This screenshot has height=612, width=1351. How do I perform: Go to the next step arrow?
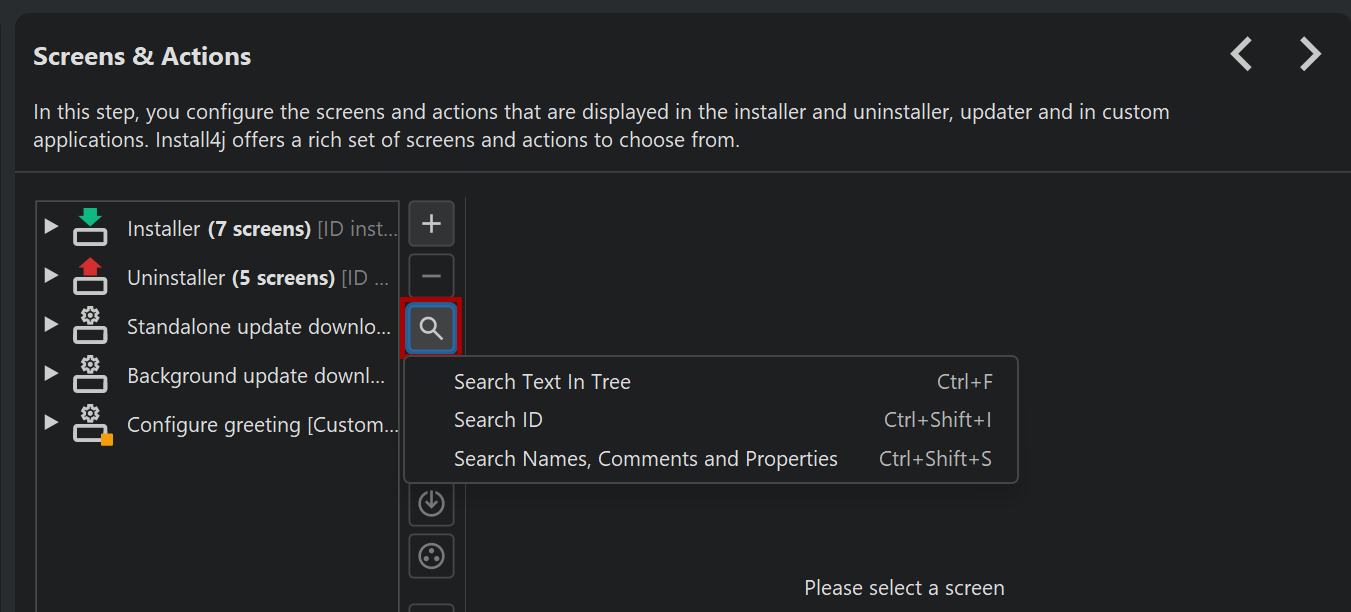1310,54
